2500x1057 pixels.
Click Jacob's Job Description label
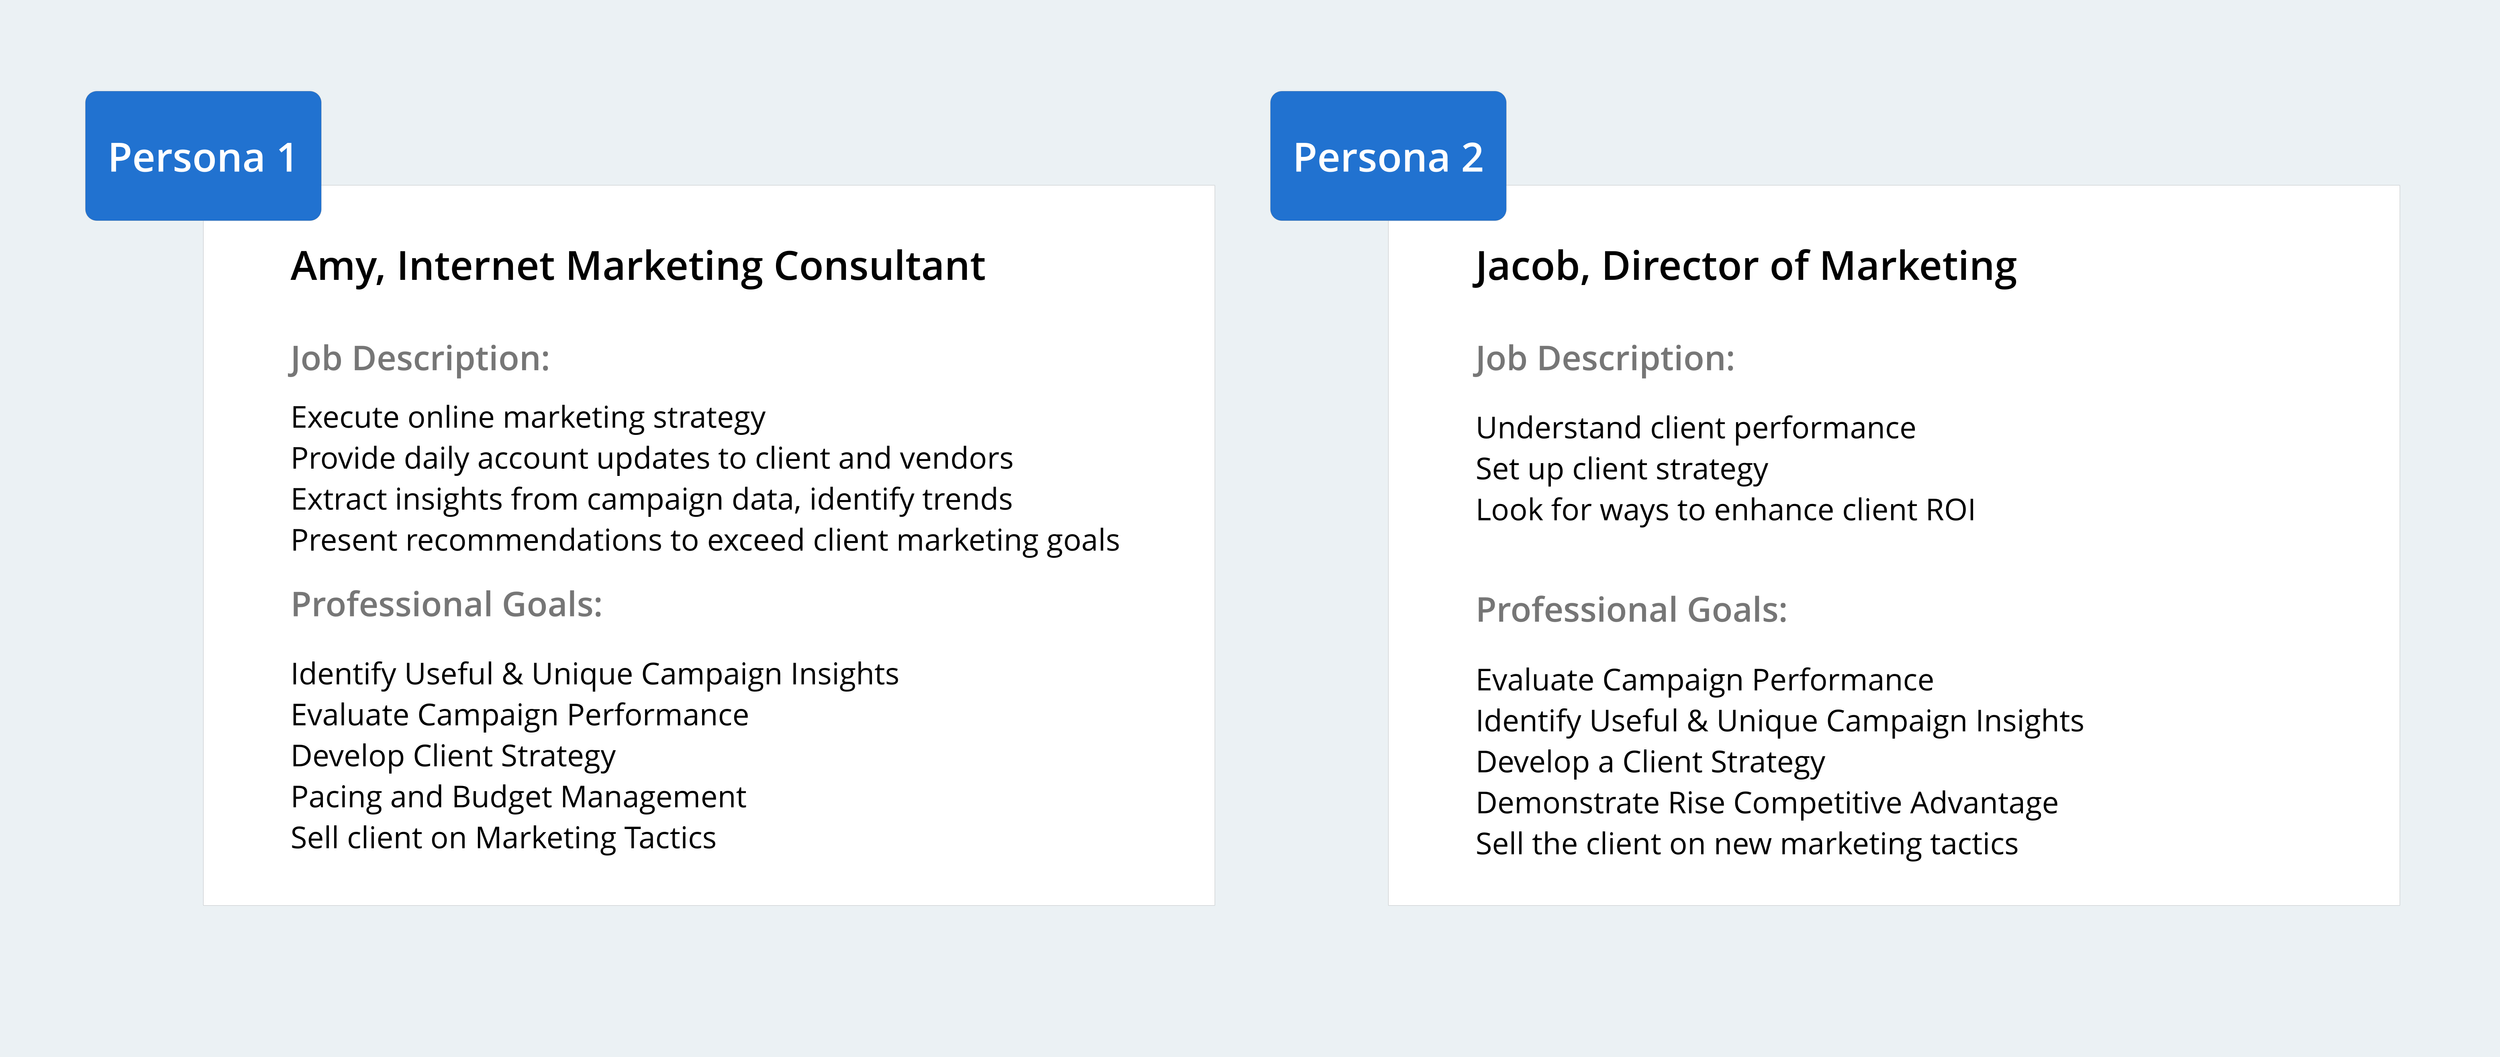(x=1605, y=359)
